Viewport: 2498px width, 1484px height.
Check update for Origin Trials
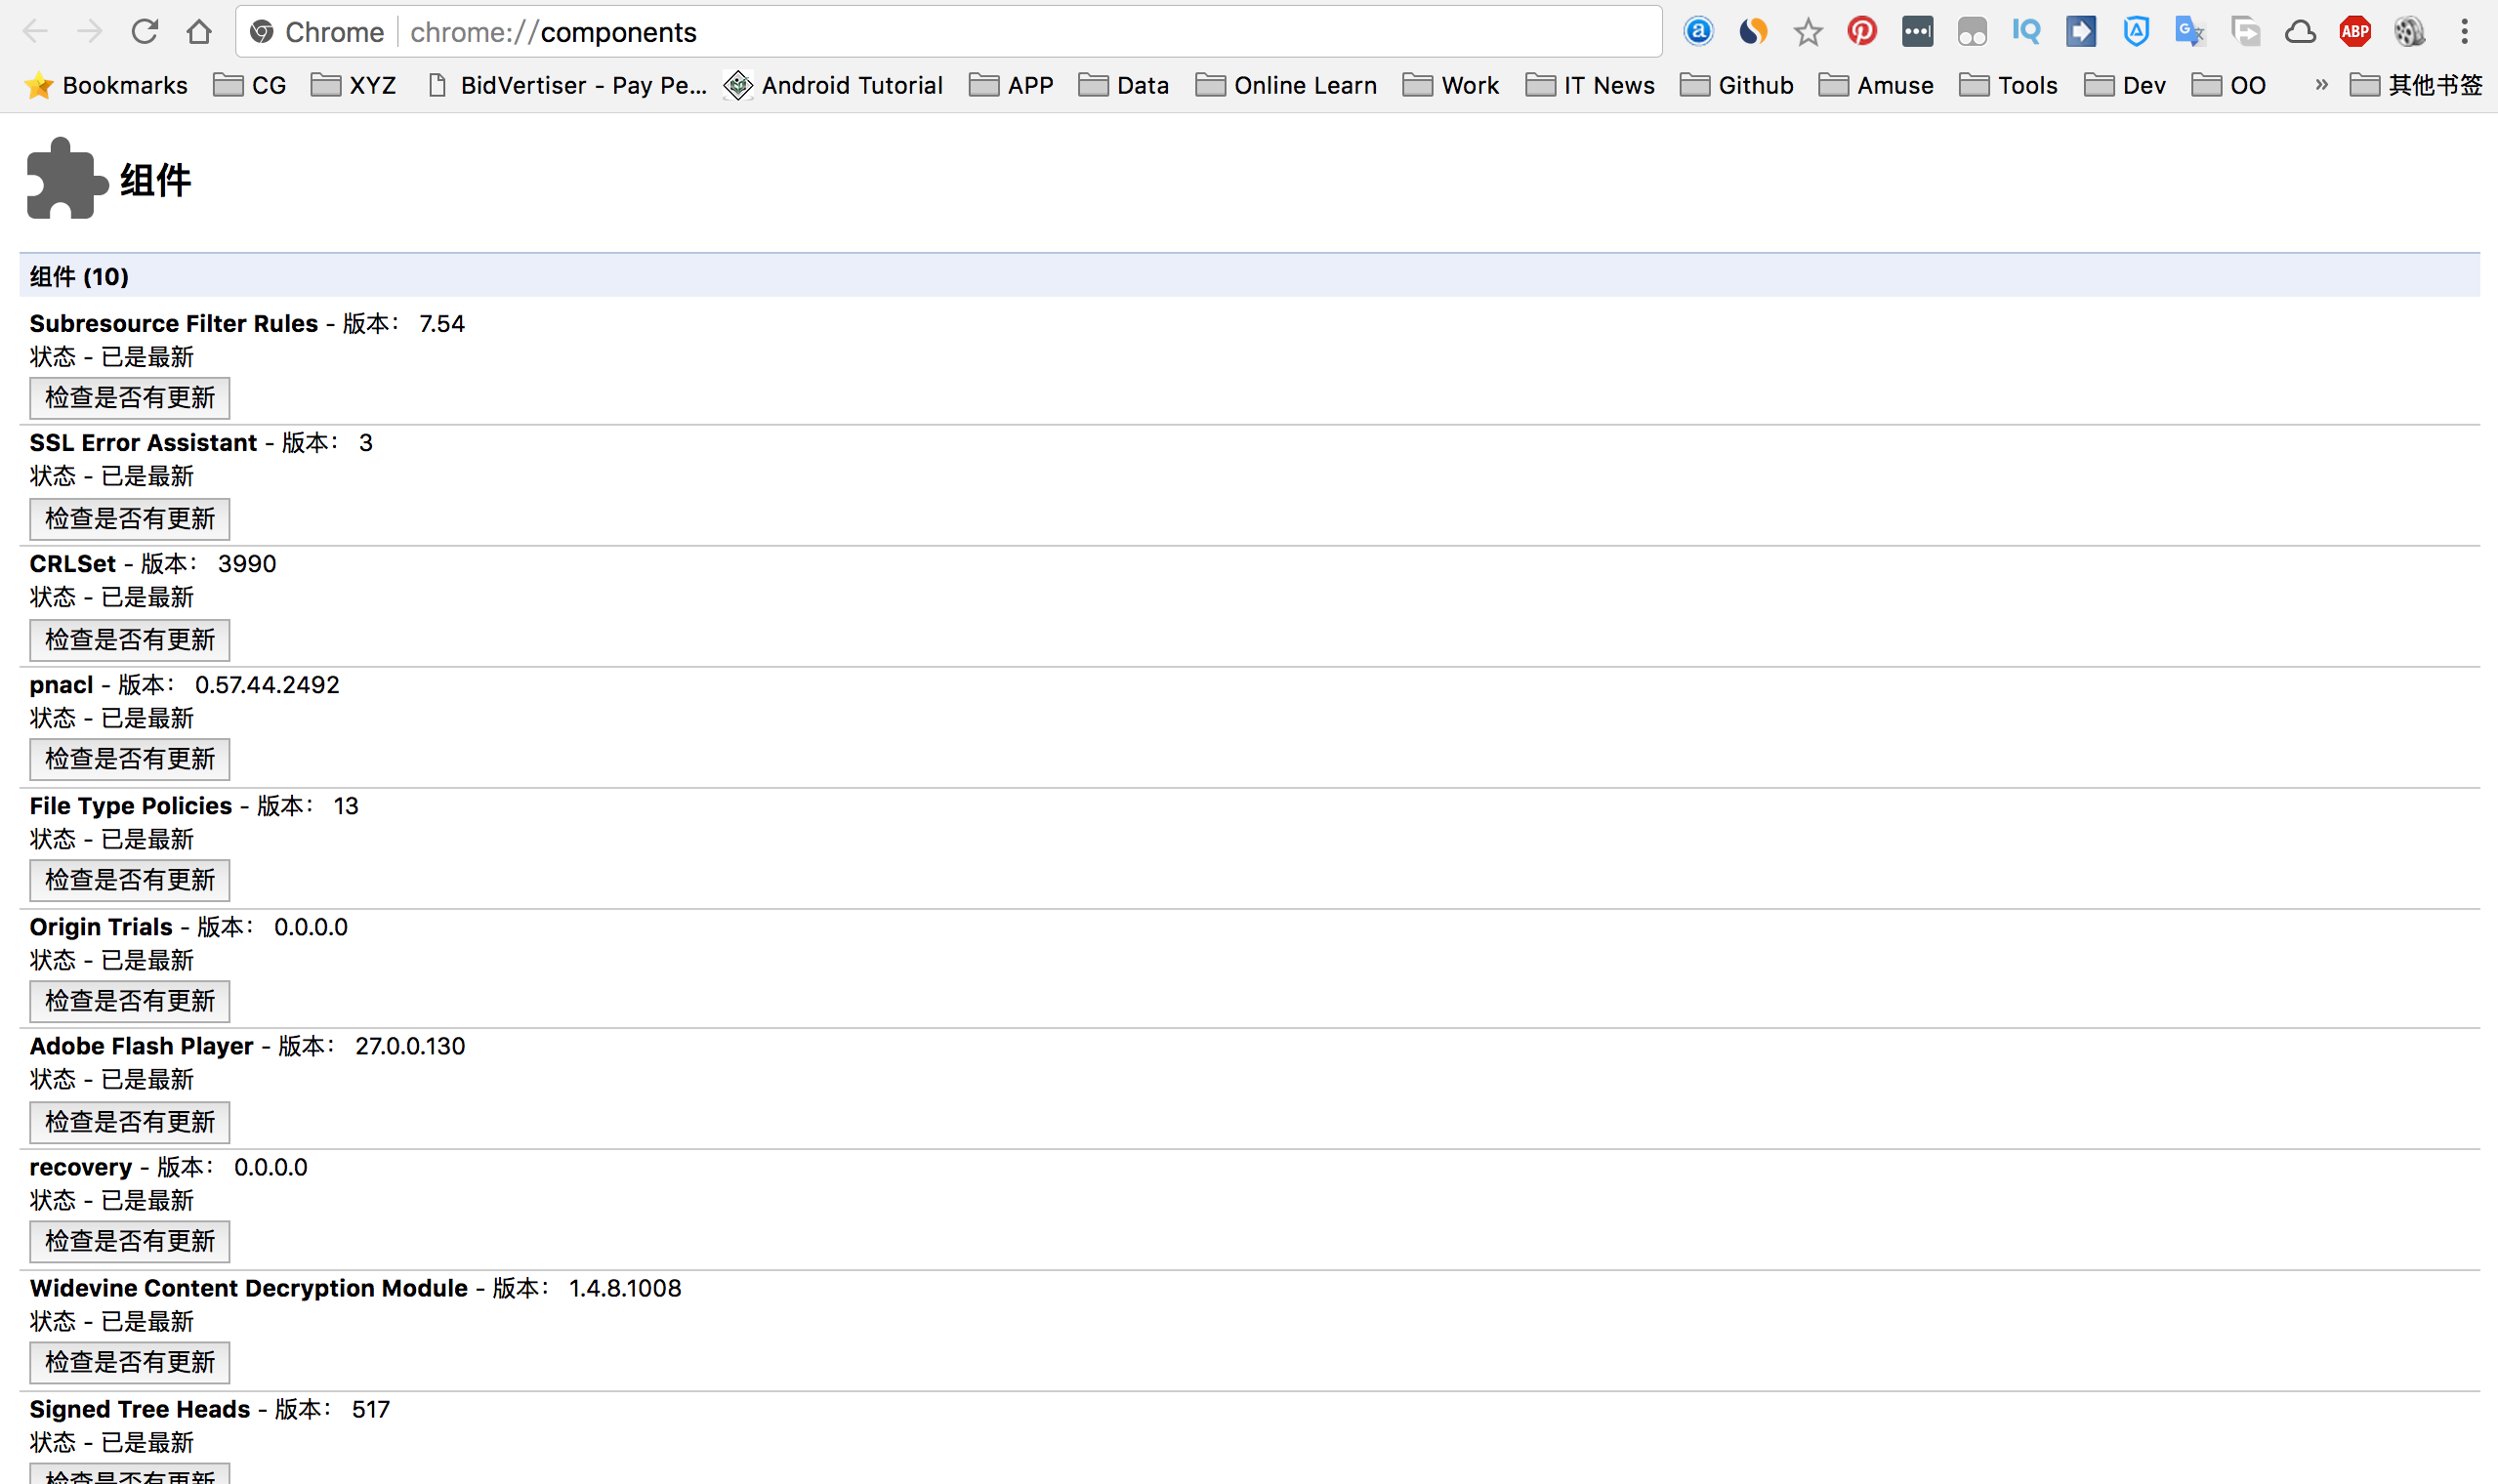tap(130, 1001)
